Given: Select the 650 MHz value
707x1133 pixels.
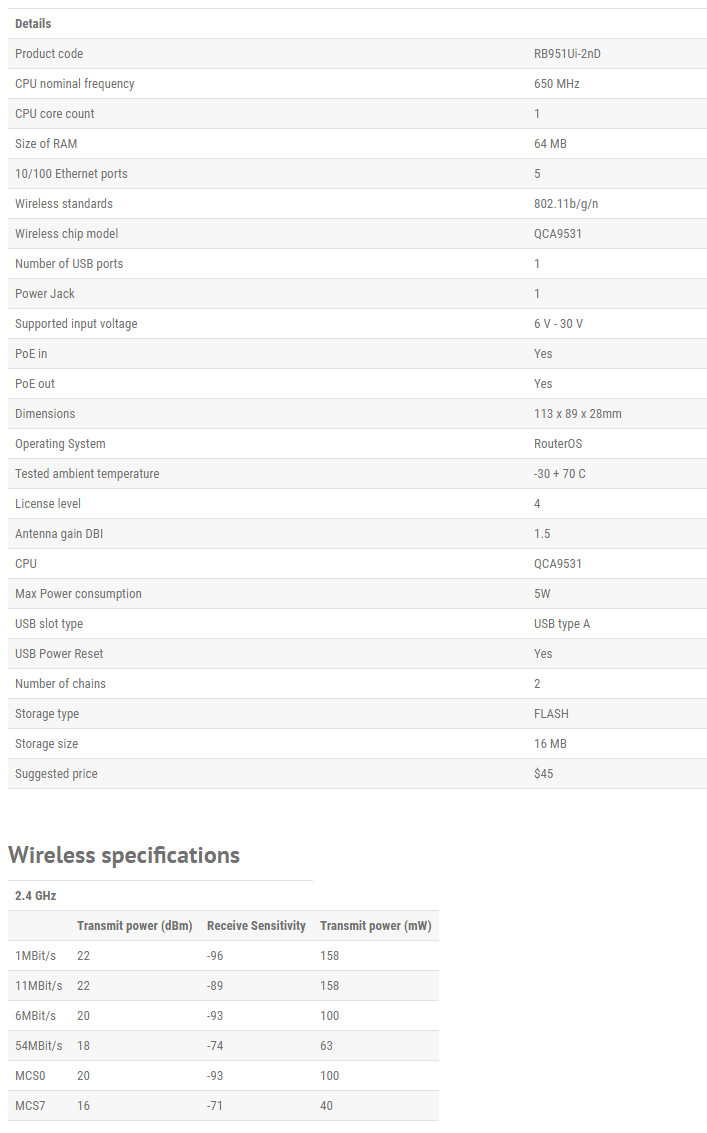Looking at the screenshot, I should (557, 84).
